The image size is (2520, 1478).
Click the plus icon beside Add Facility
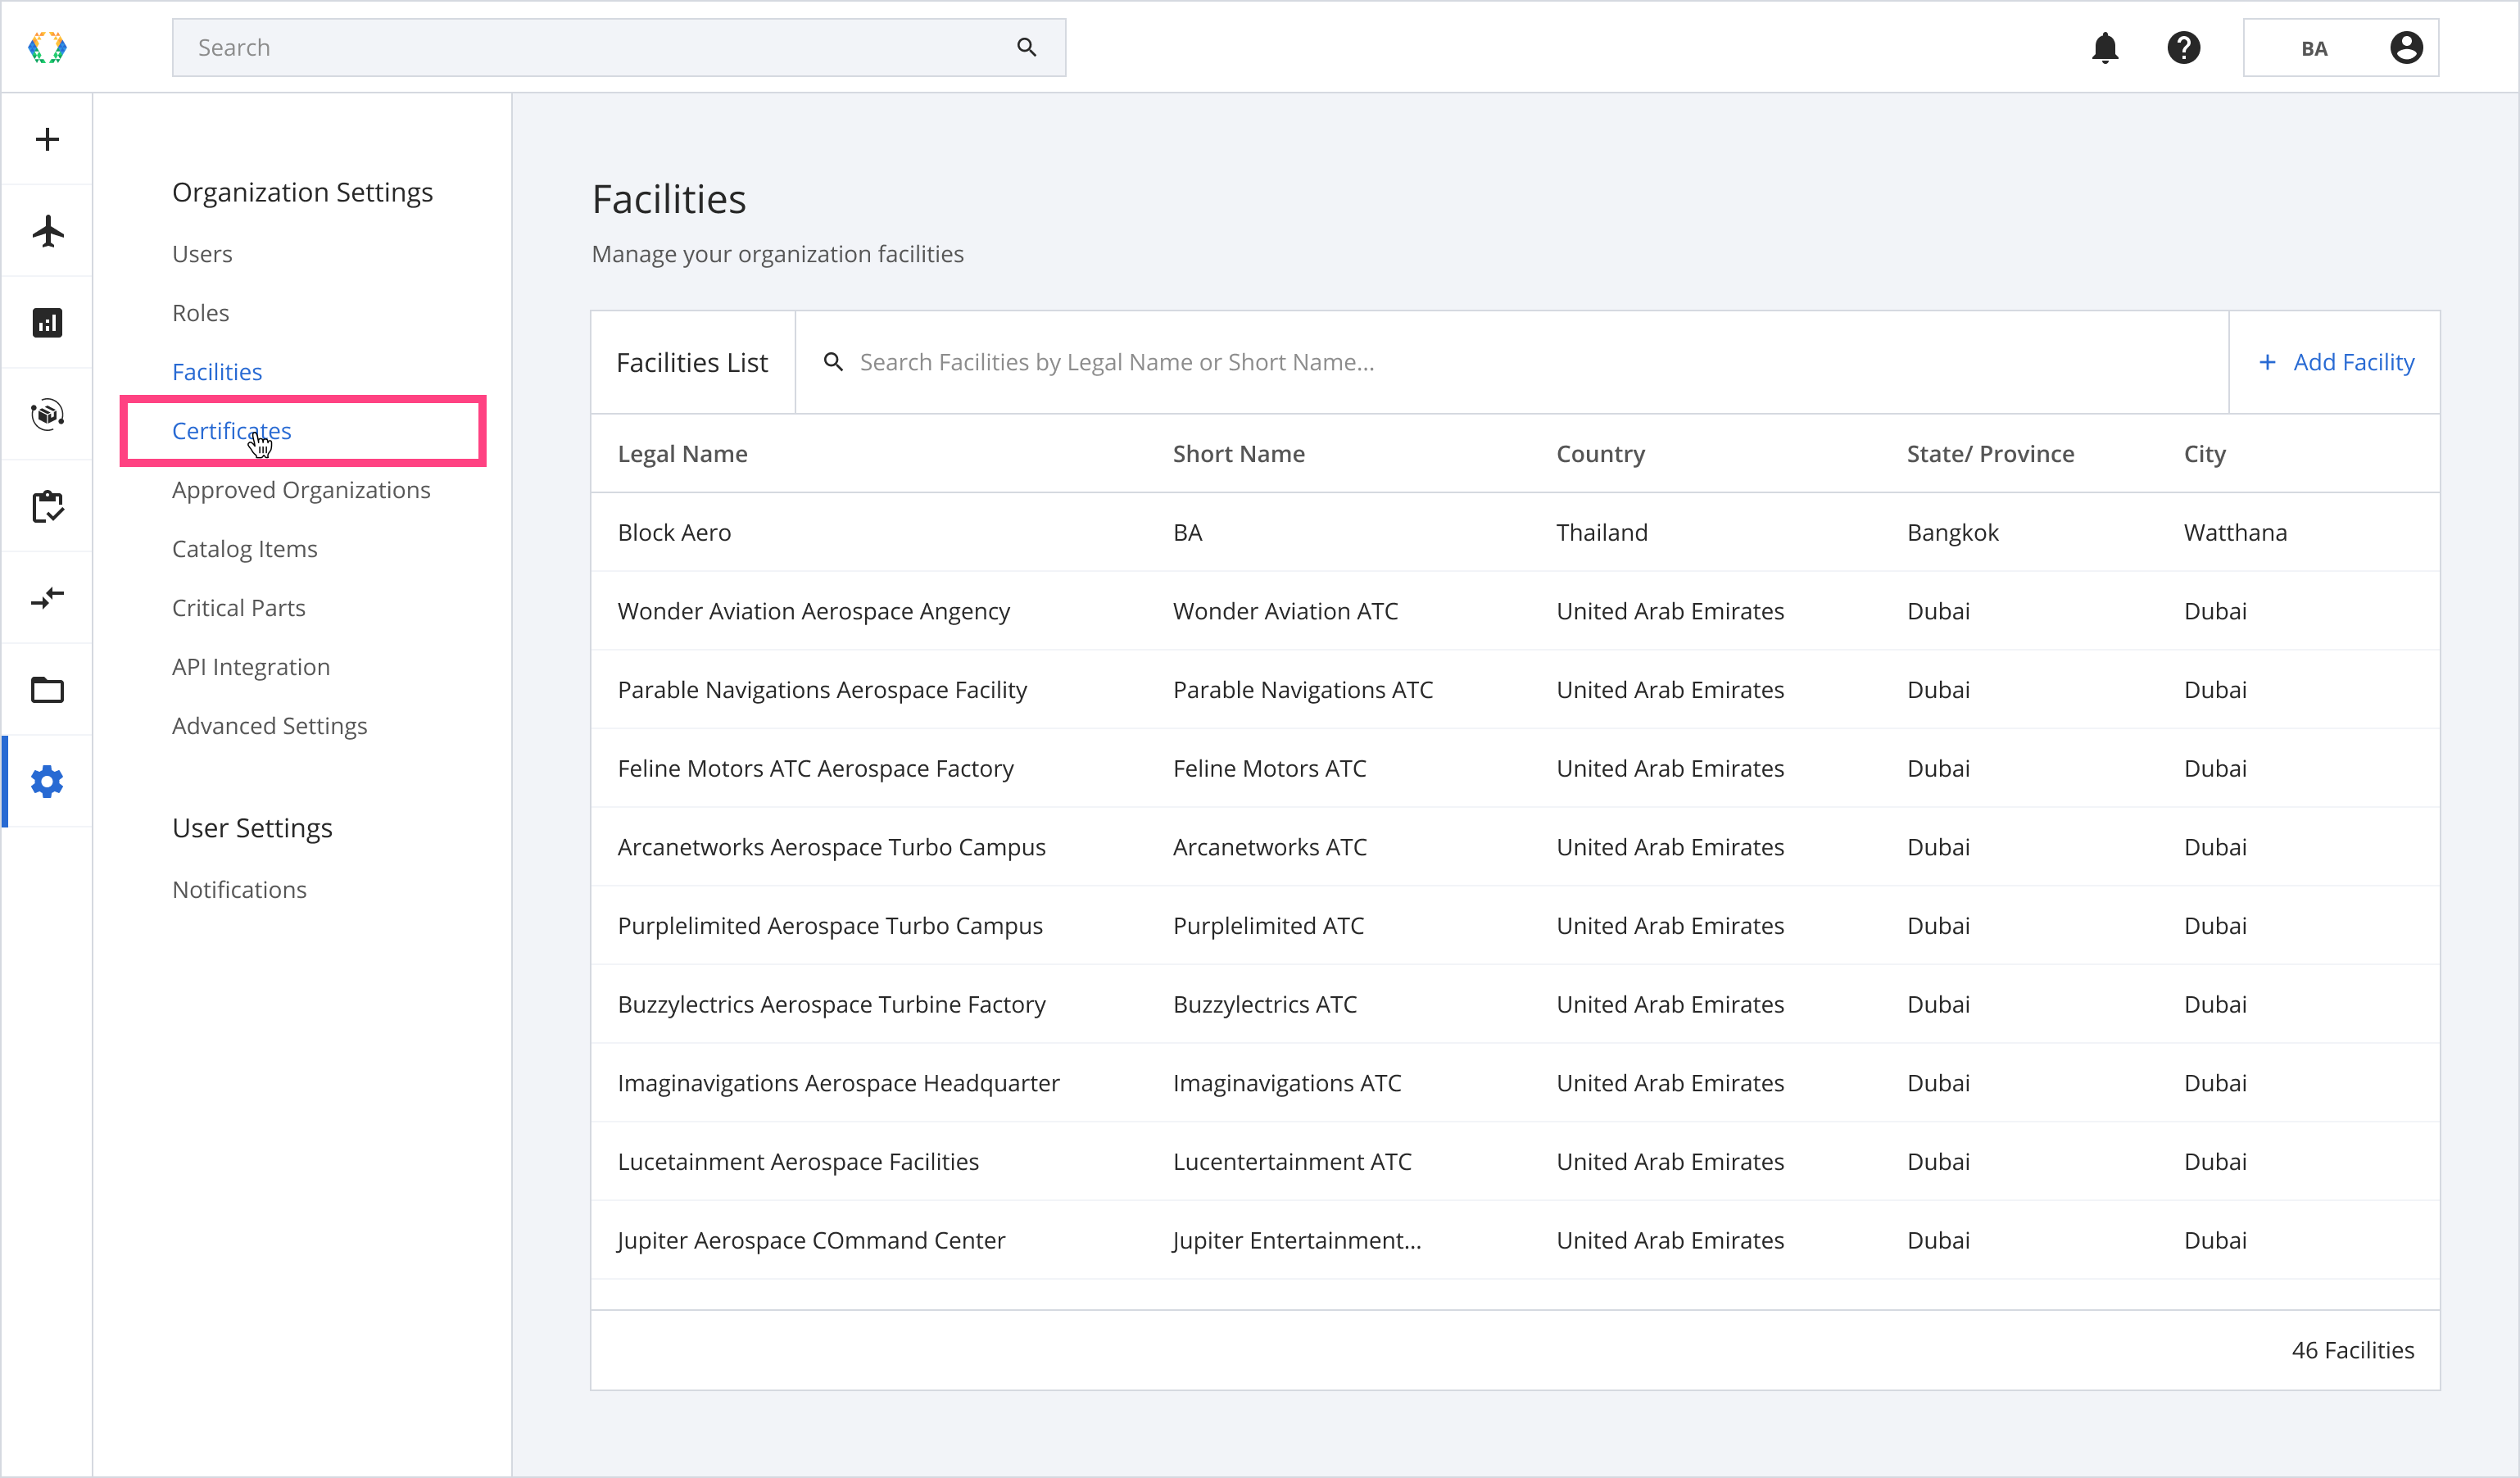tap(2267, 362)
